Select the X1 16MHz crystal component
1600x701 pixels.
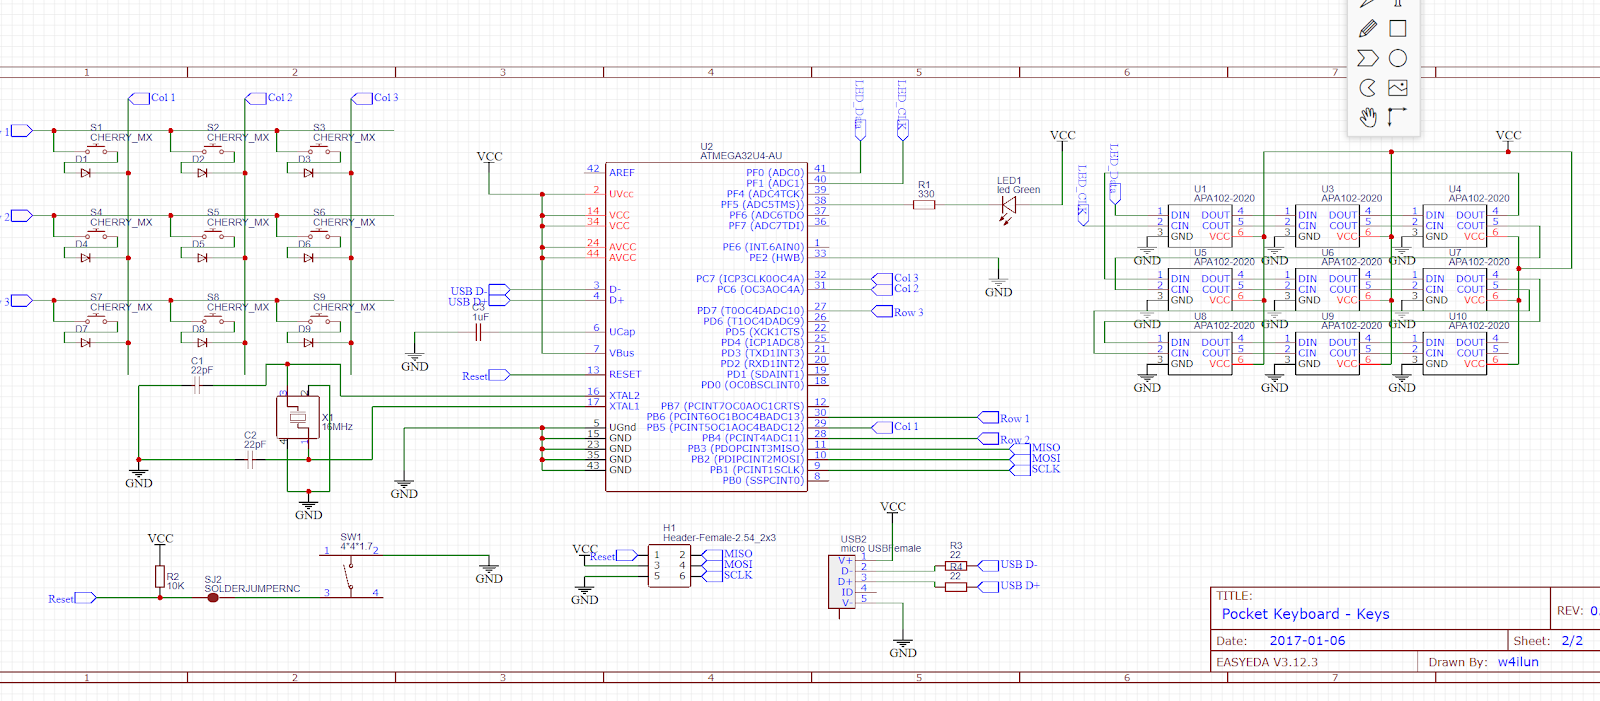(x=297, y=417)
